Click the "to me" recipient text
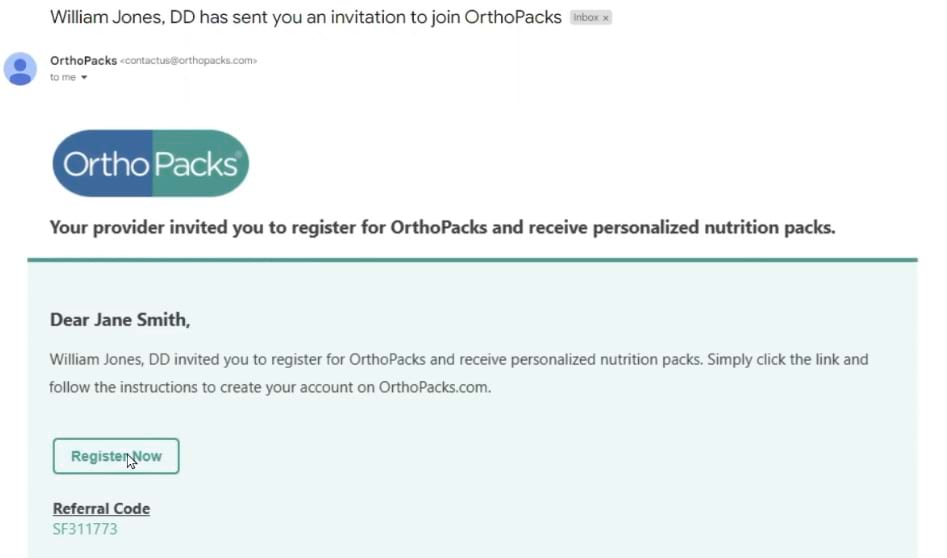This screenshot has height=558, width=947. point(62,78)
